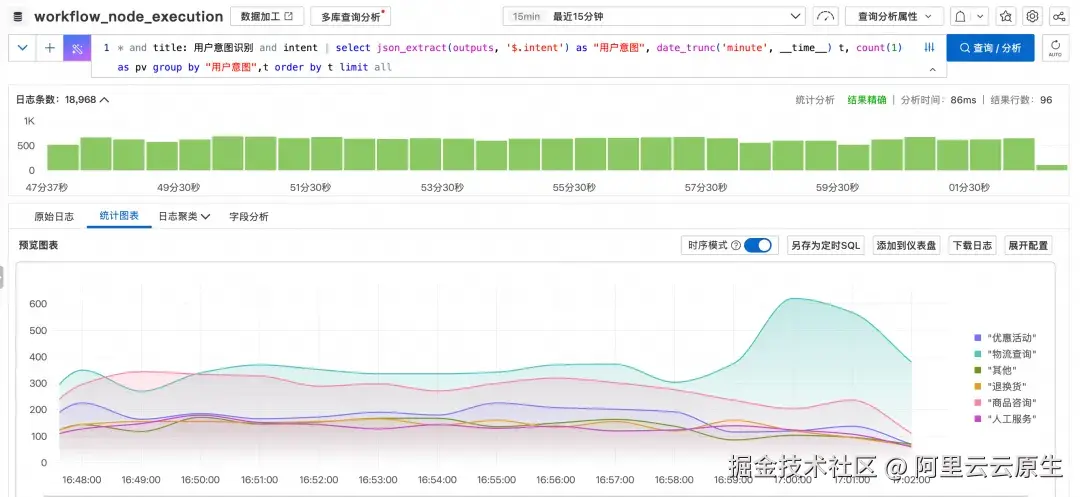Screen dimensions: 1080x497
Task: Click 下载日志 button
Action: (x=972, y=245)
